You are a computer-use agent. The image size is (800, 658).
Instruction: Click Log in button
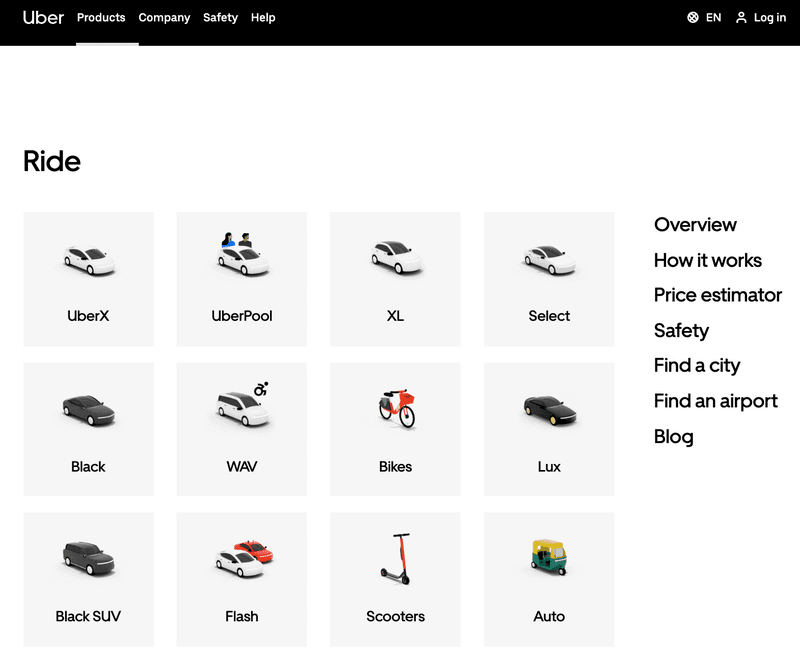pos(761,18)
